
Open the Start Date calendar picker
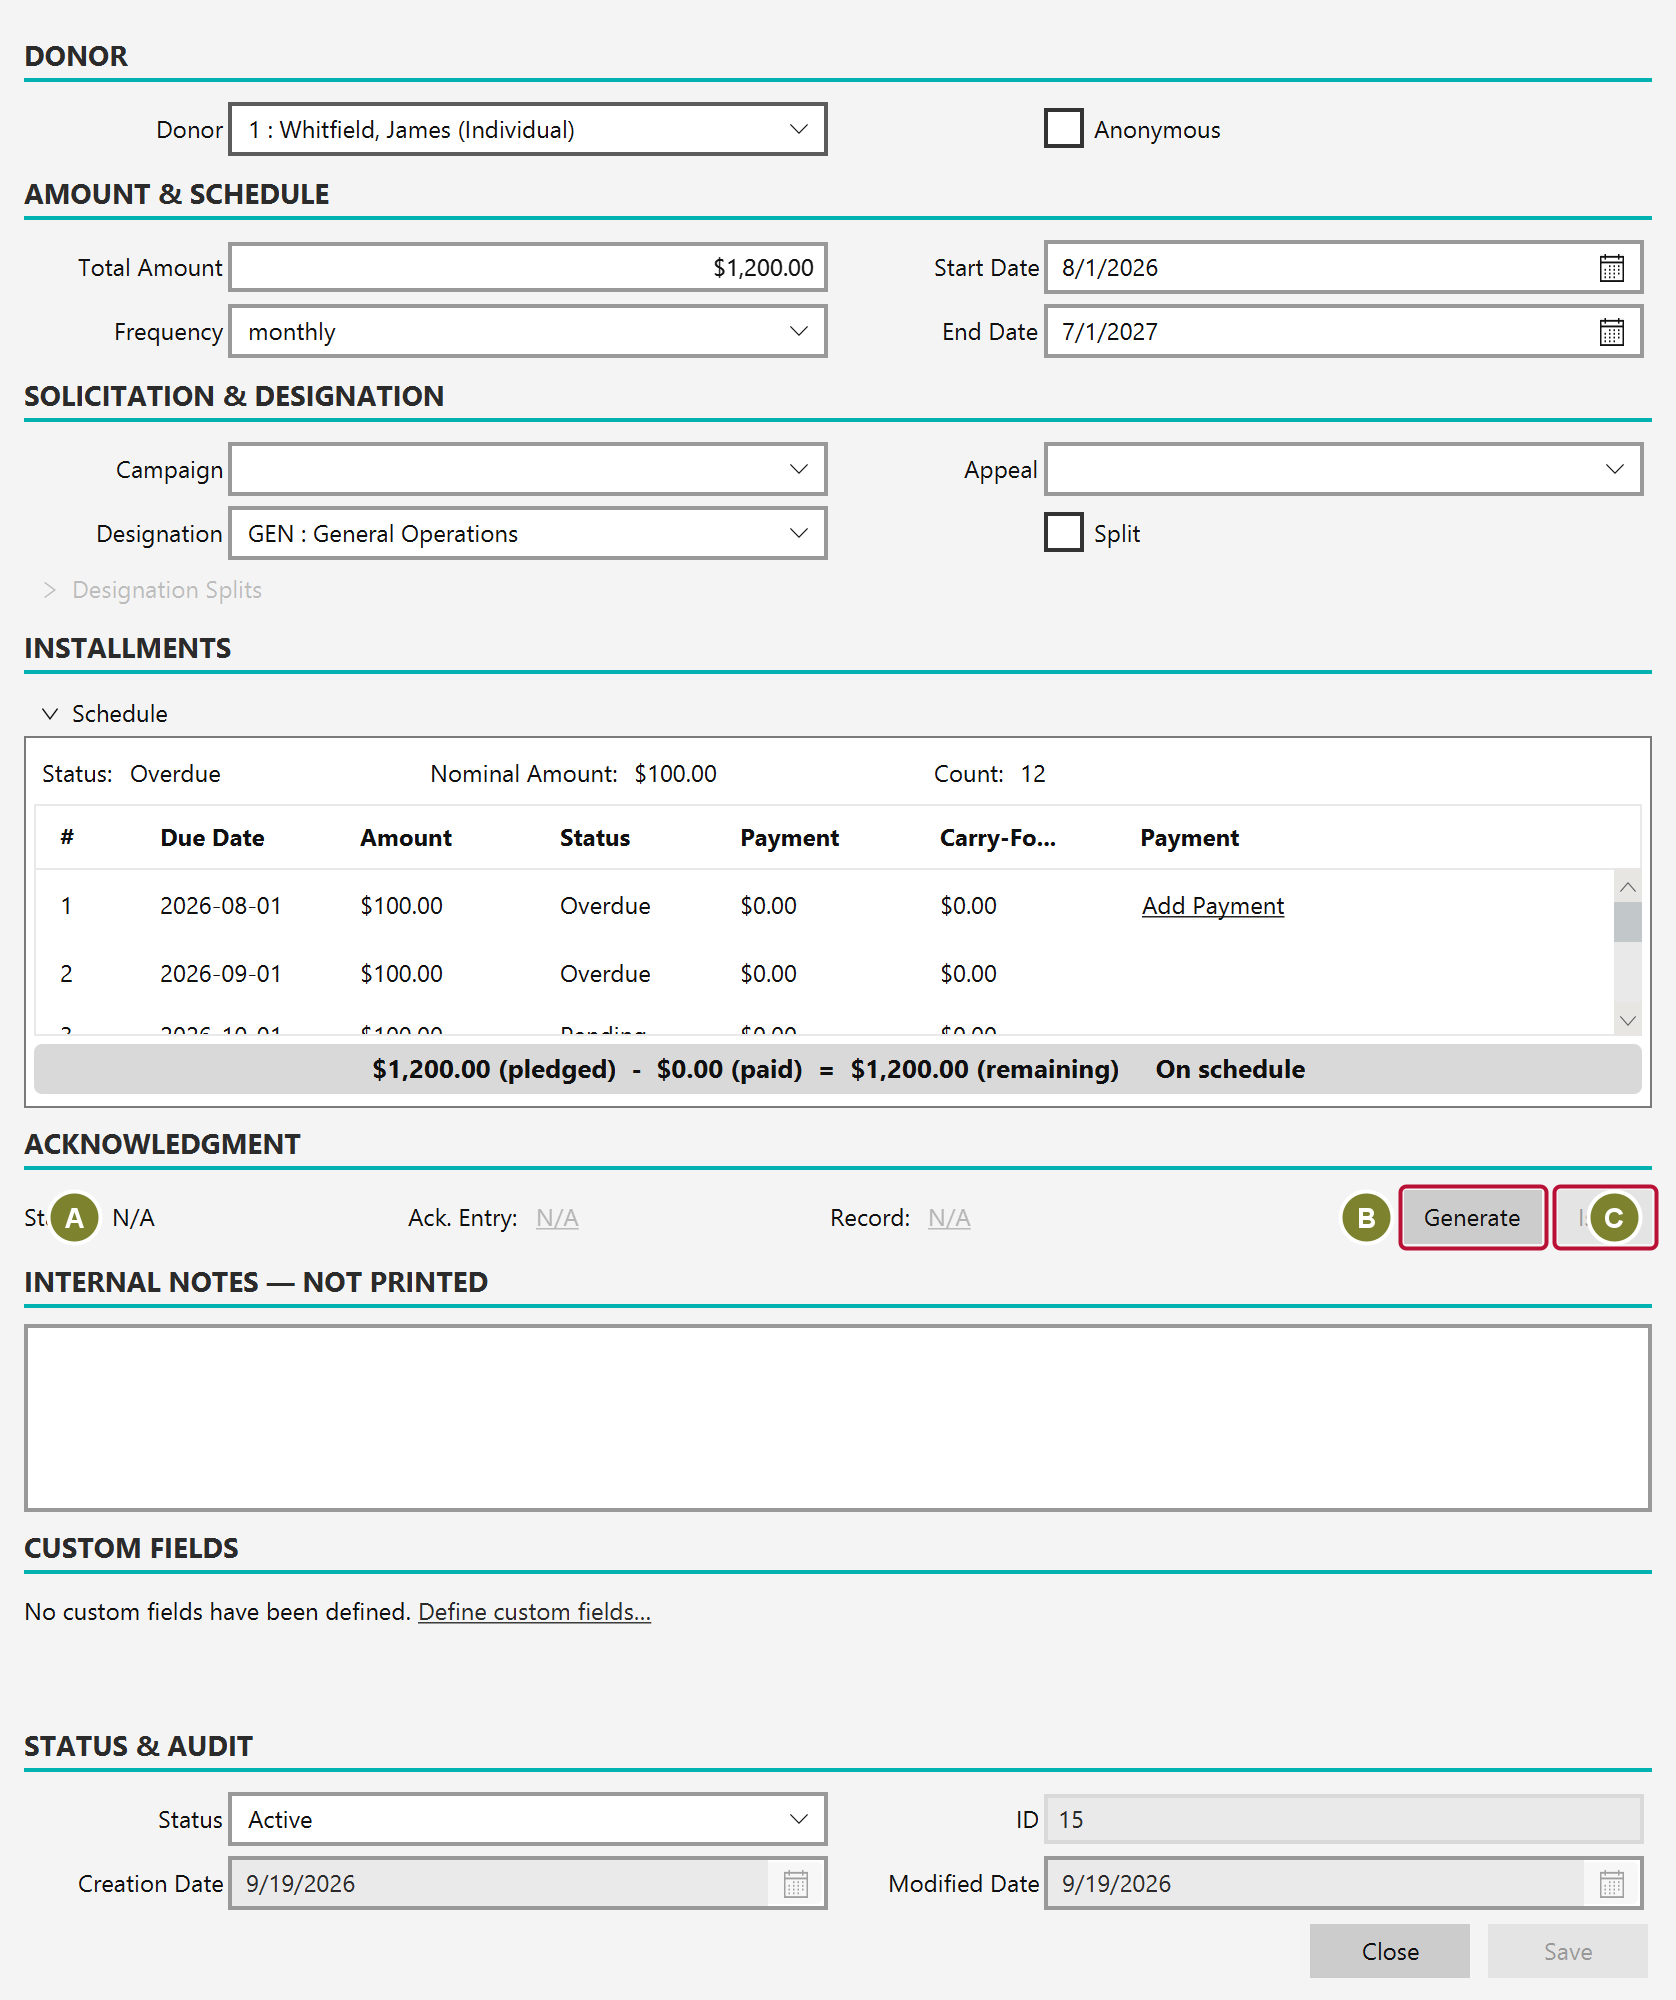(x=1611, y=268)
